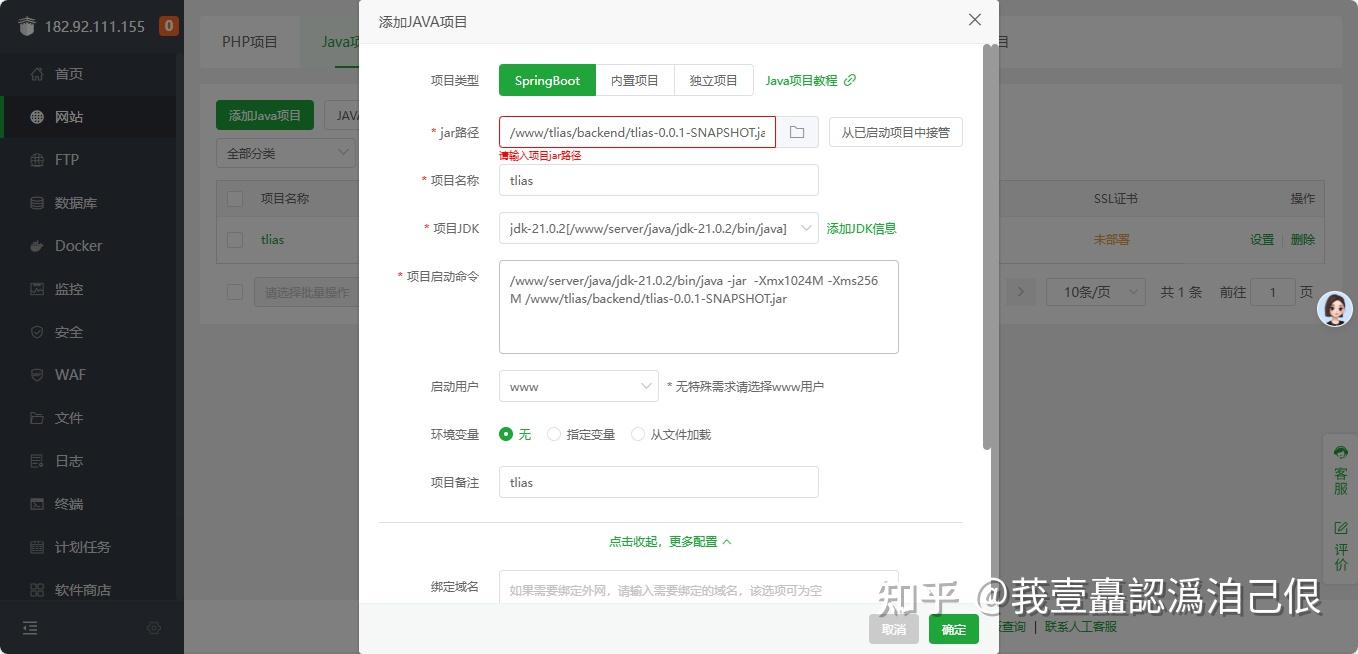The image size is (1358, 654).
Task: Check the tlias project checkbox
Action: 235,239
